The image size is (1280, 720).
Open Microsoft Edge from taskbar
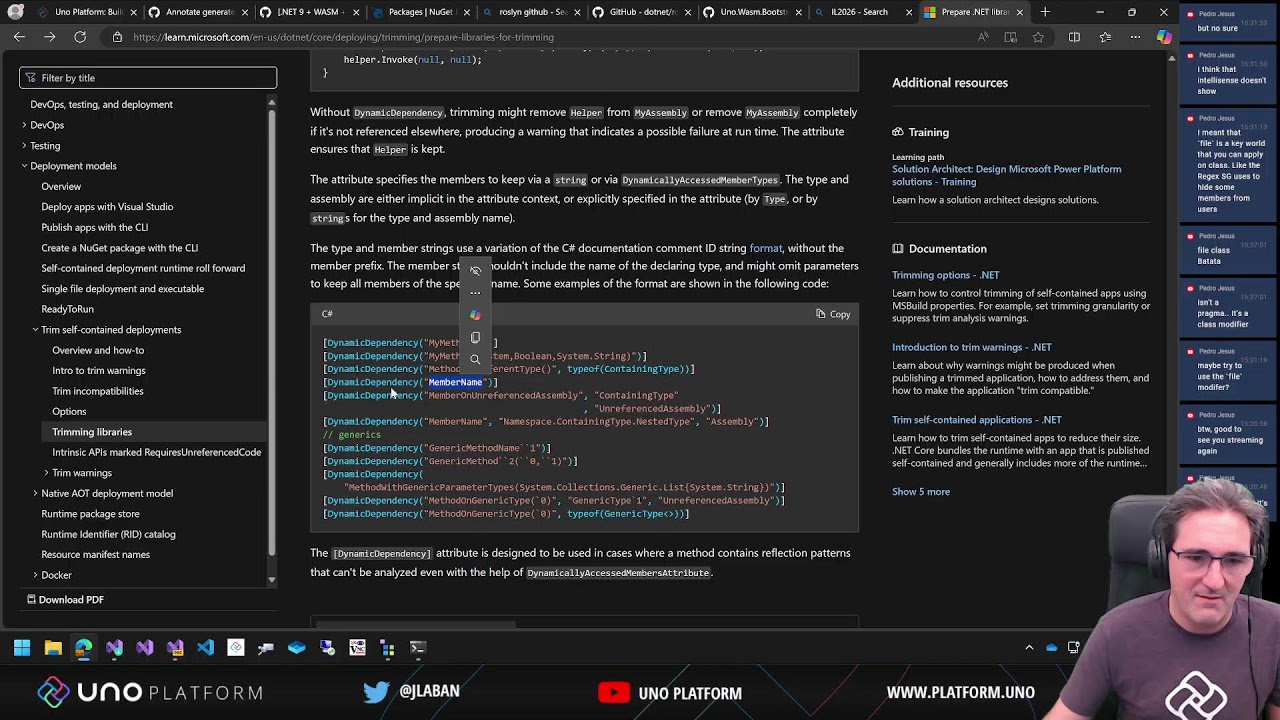(x=84, y=648)
